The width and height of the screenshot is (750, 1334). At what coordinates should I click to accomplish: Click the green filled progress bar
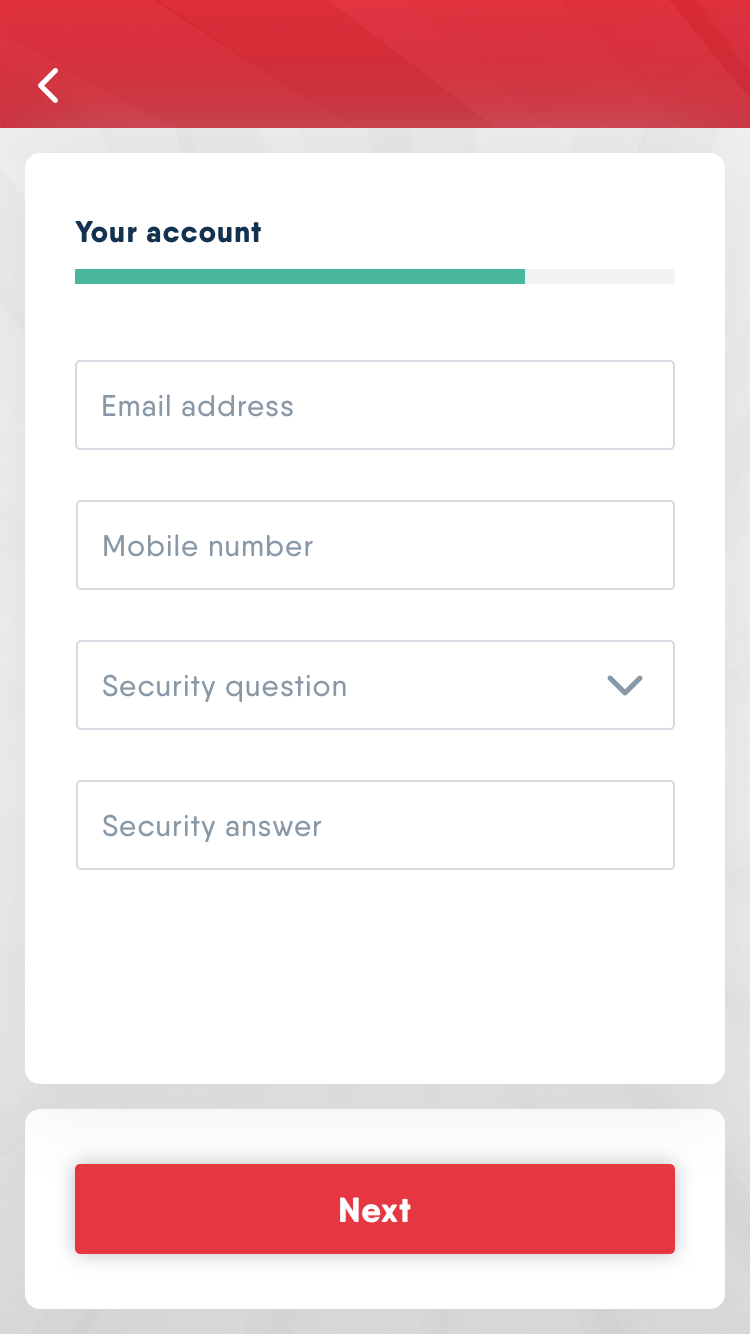coord(300,276)
